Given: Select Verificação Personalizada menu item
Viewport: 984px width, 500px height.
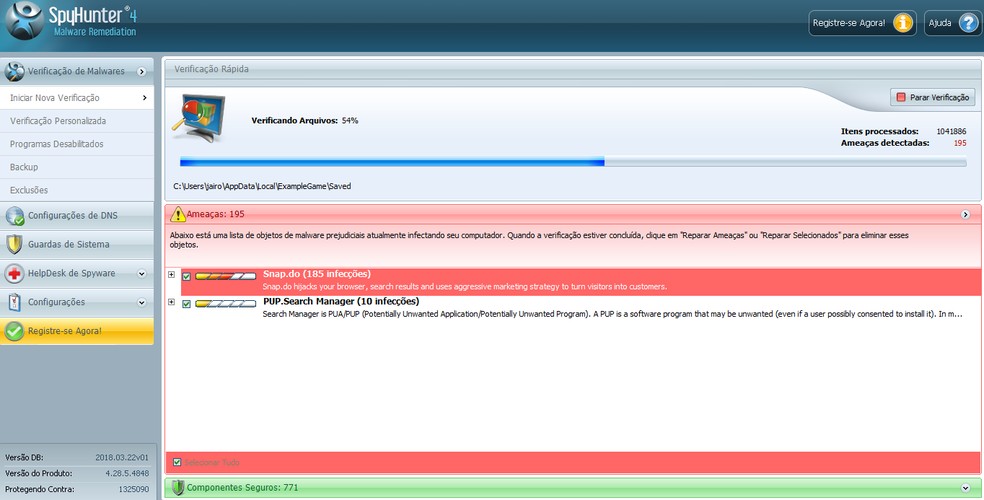Looking at the screenshot, I should click(77, 121).
